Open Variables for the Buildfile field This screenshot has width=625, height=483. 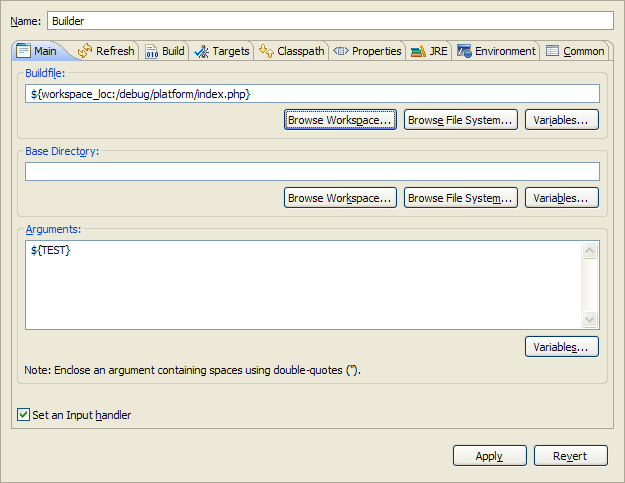561,120
